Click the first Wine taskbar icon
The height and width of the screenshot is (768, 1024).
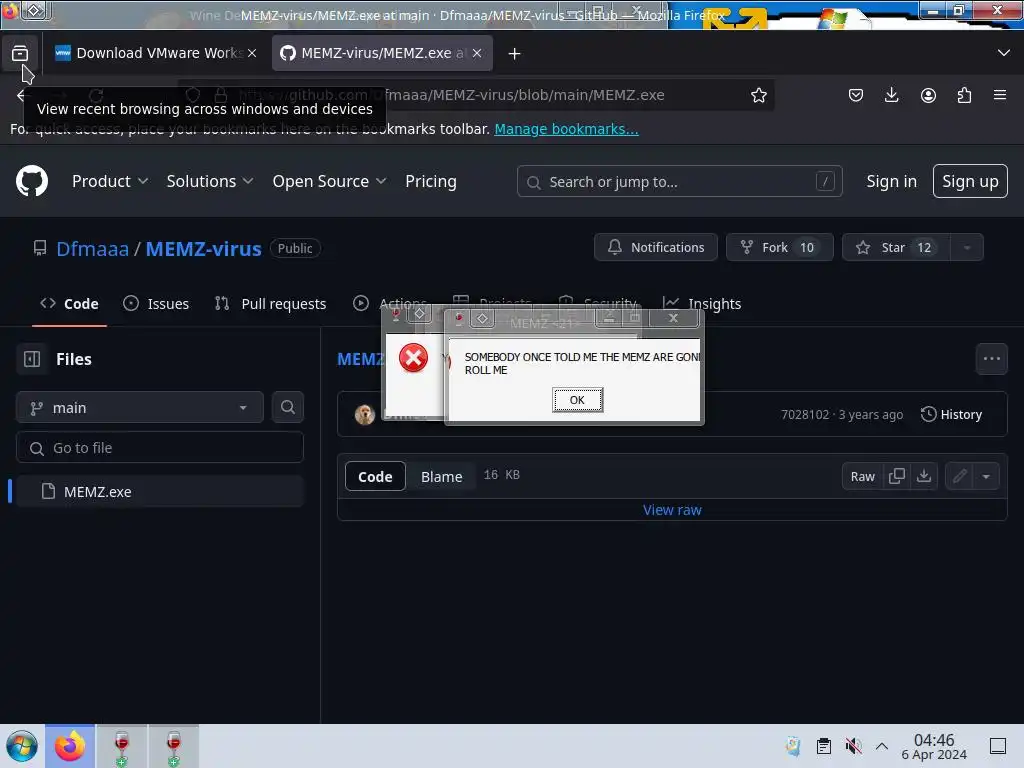(x=121, y=746)
